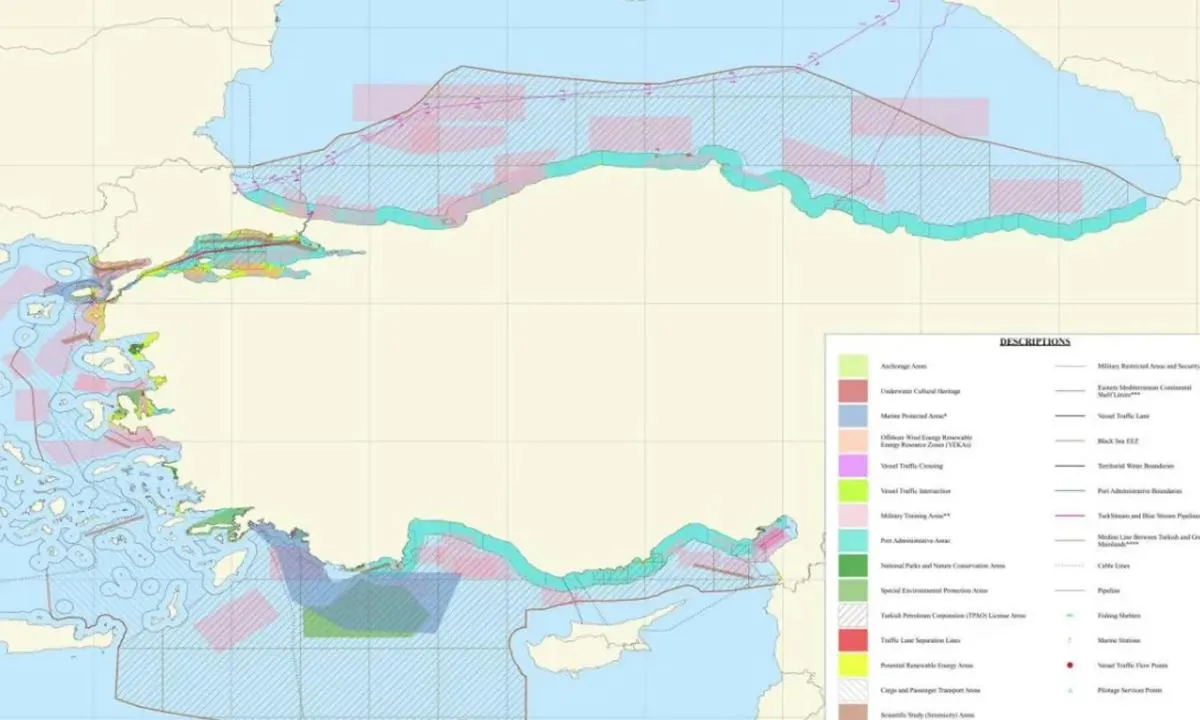Click the National Parks dark green swatch
This screenshot has height=720, width=1200.
point(853,566)
